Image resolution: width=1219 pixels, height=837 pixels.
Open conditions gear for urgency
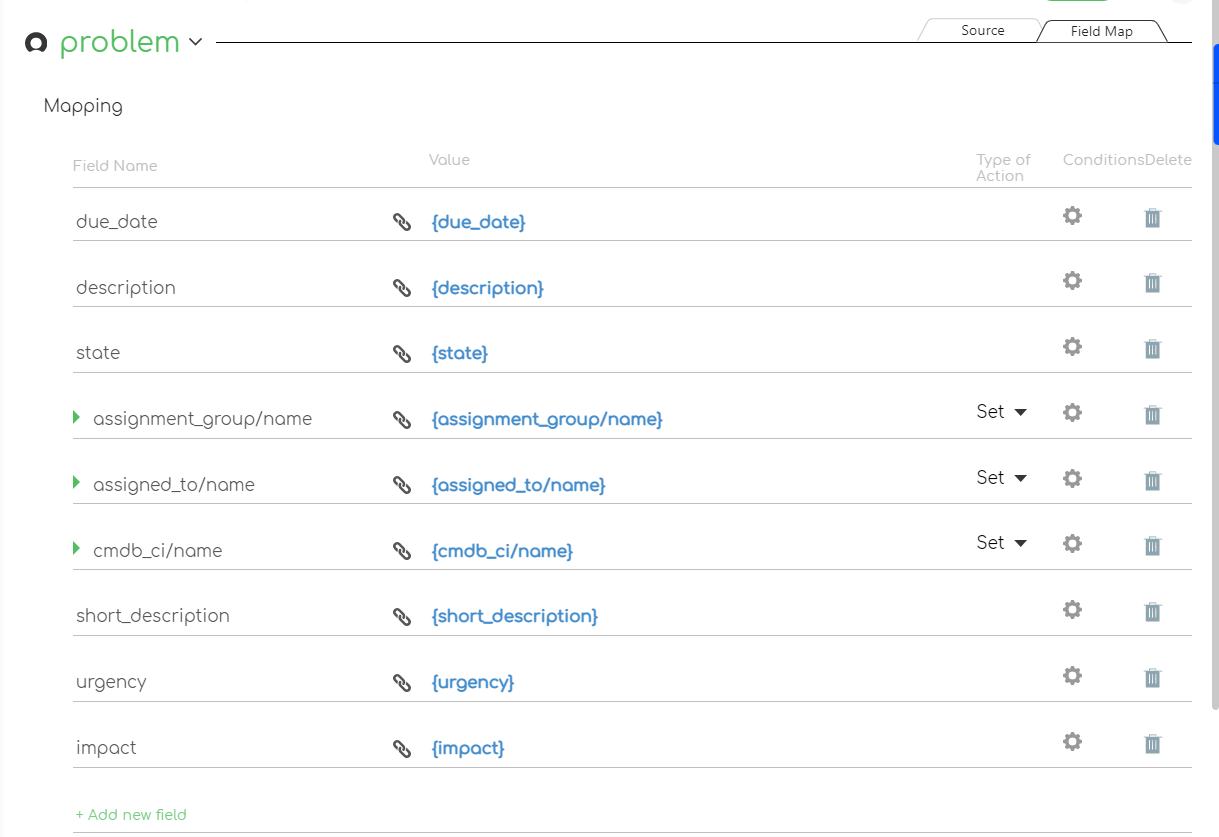tap(1072, 675)
